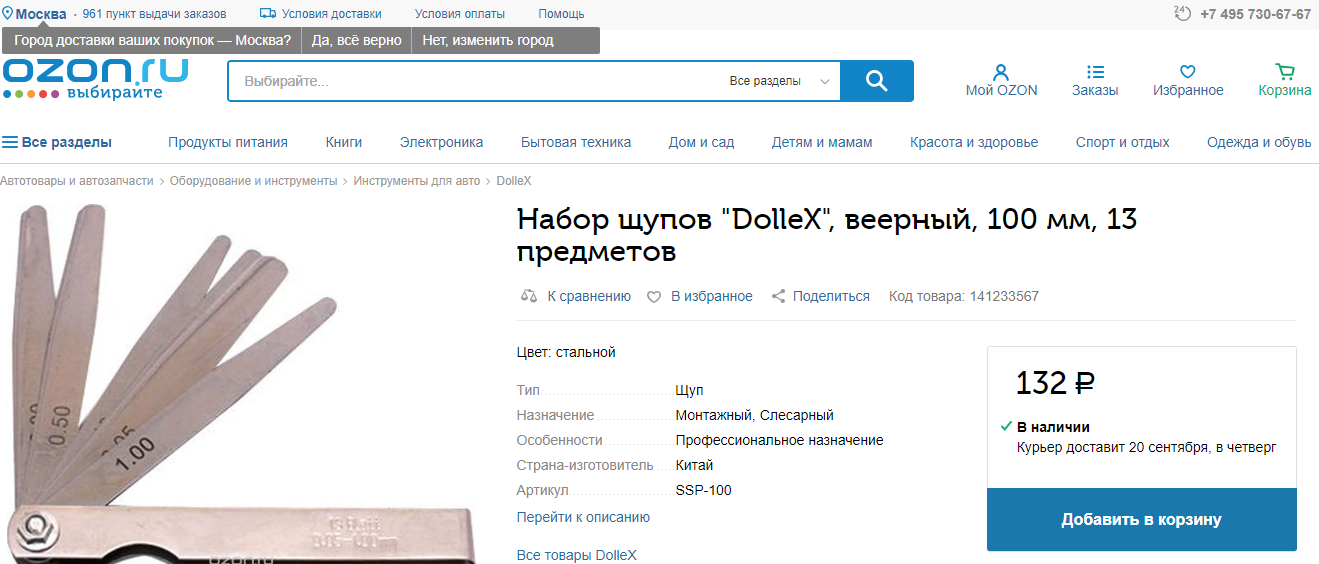Open the Заказы list icon
The width and height of the screenshot is (1319, 564).
(1095, 72)
